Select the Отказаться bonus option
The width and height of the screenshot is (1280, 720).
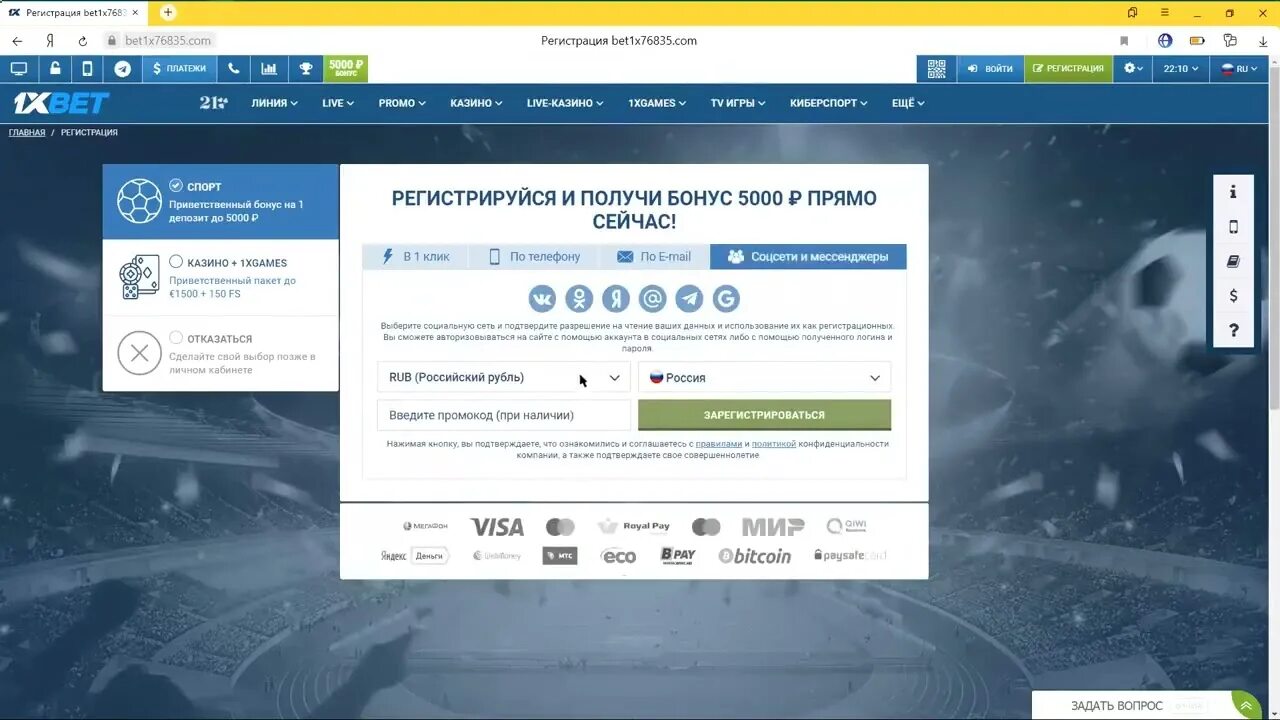(220, 353)
